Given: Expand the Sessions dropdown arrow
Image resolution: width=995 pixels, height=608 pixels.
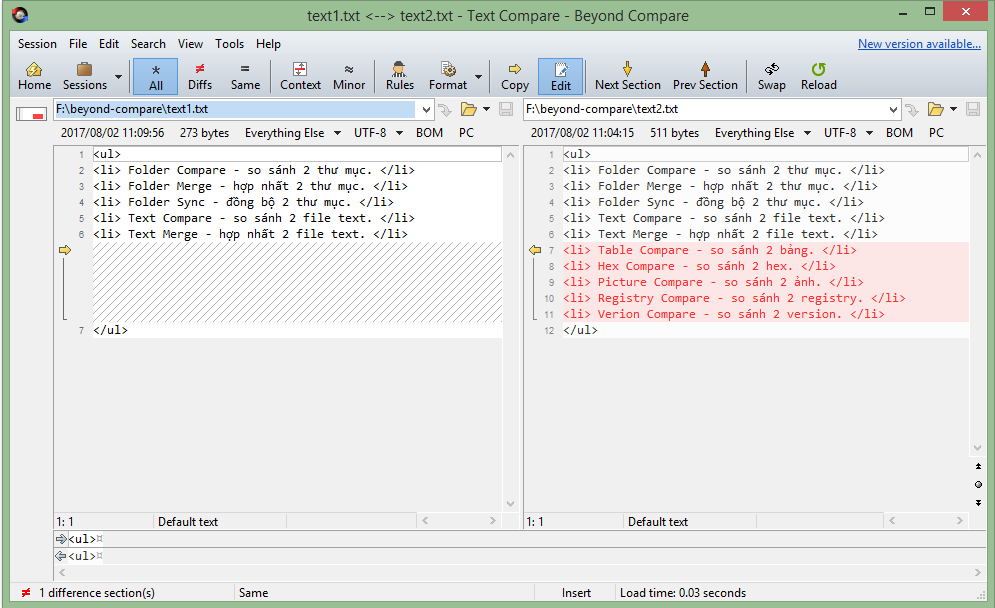Looking at the screenshot, I should click(x=119, y=77).
